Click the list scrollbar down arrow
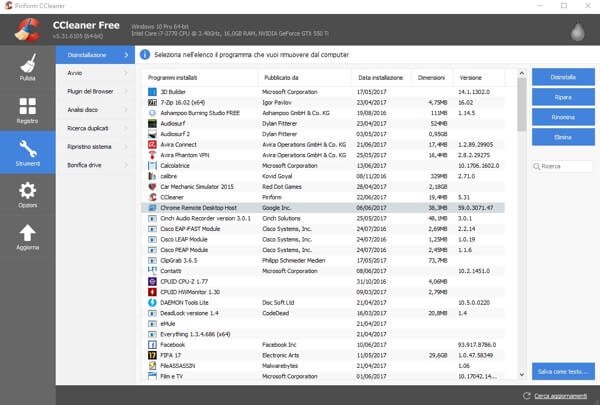The height and width of the screenshot is (405, 600). tap(522, 375)
